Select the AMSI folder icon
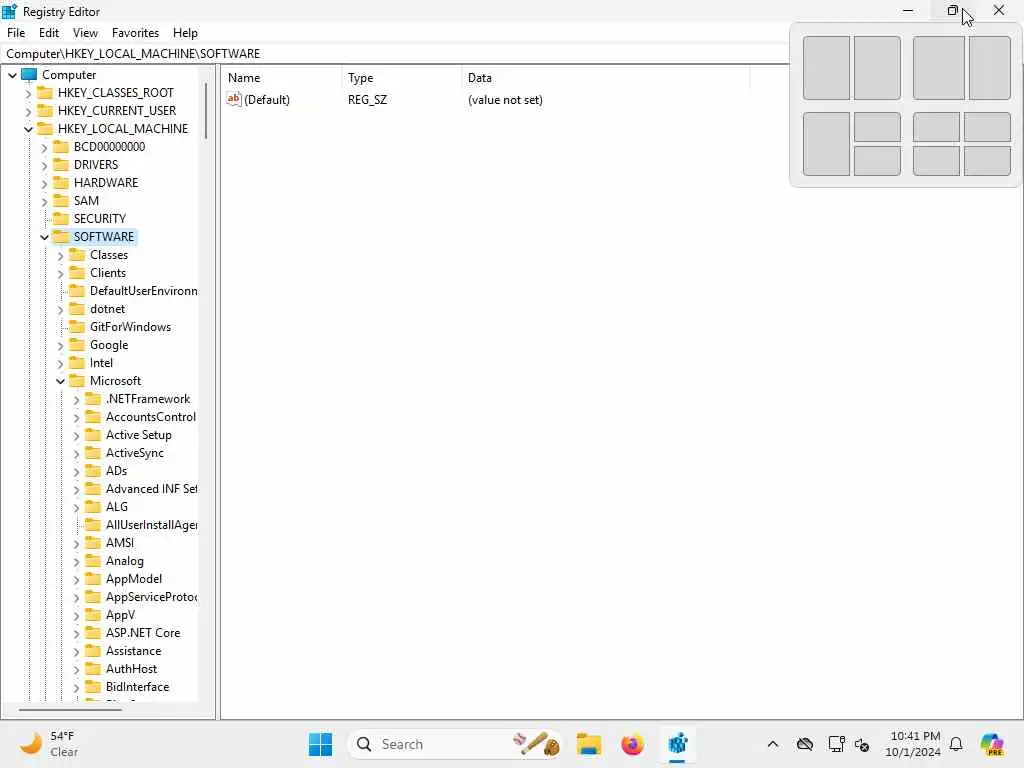Screen dimensions: 1024x768 click(x=93, y=543)
